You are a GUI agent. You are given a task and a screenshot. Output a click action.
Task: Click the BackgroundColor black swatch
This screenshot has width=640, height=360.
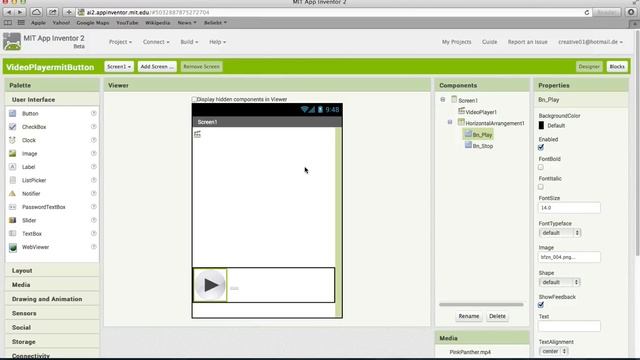(x=541, y=125)
